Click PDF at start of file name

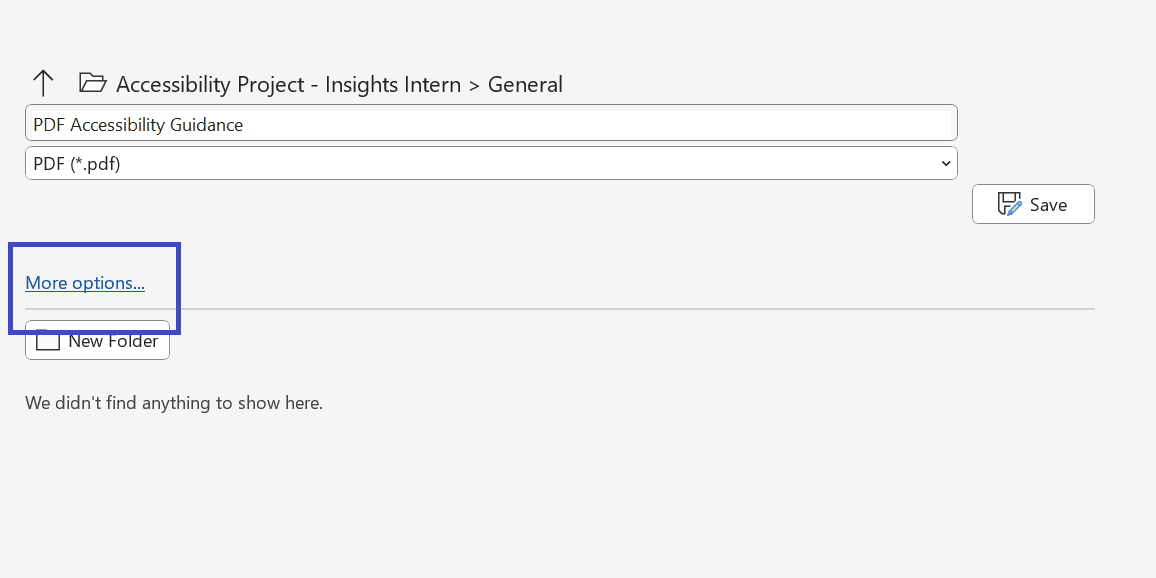click(x=49, y=125)
